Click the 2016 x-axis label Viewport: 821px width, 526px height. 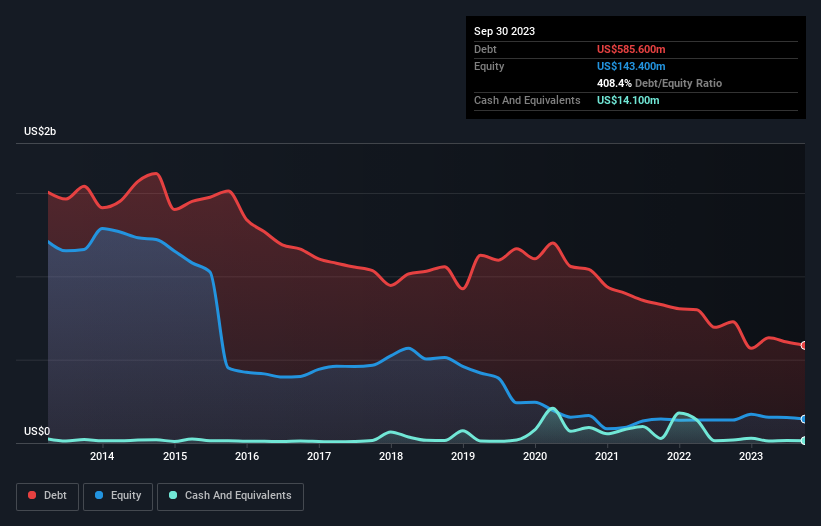[x=247, y=456]
